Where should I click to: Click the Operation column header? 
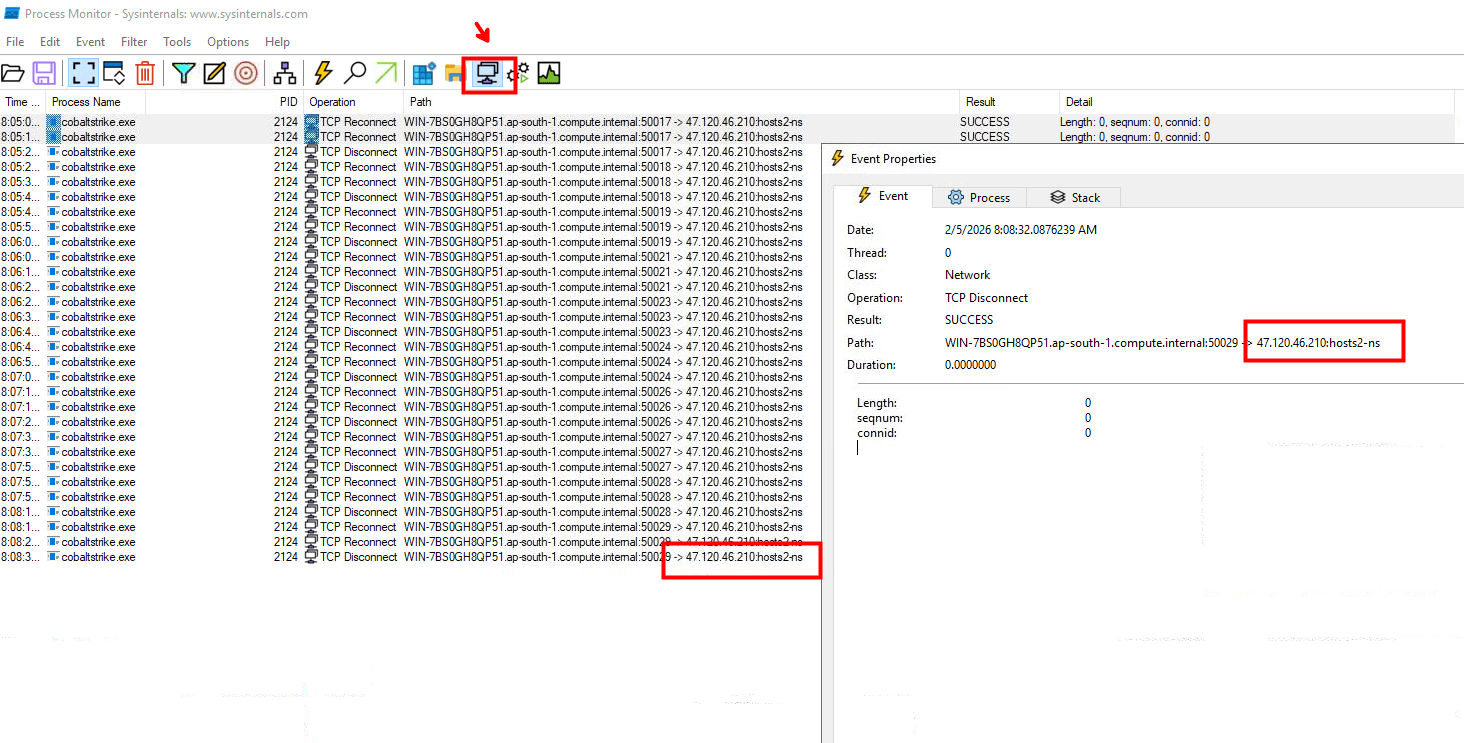(333, 102)
